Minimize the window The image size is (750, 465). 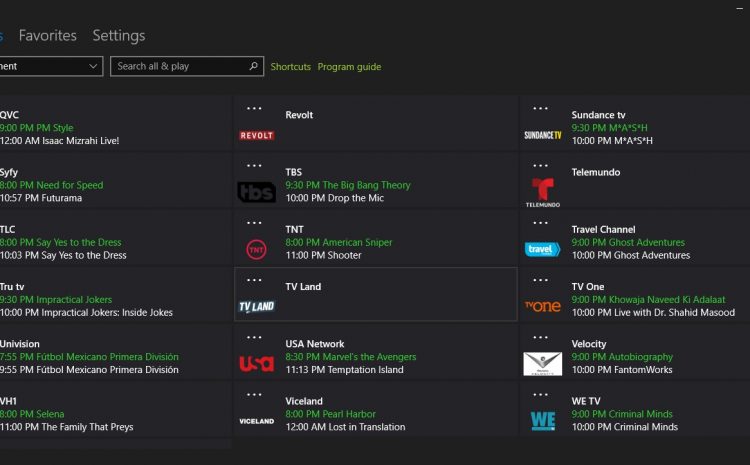pyautogui.click(x=739, y=8)
